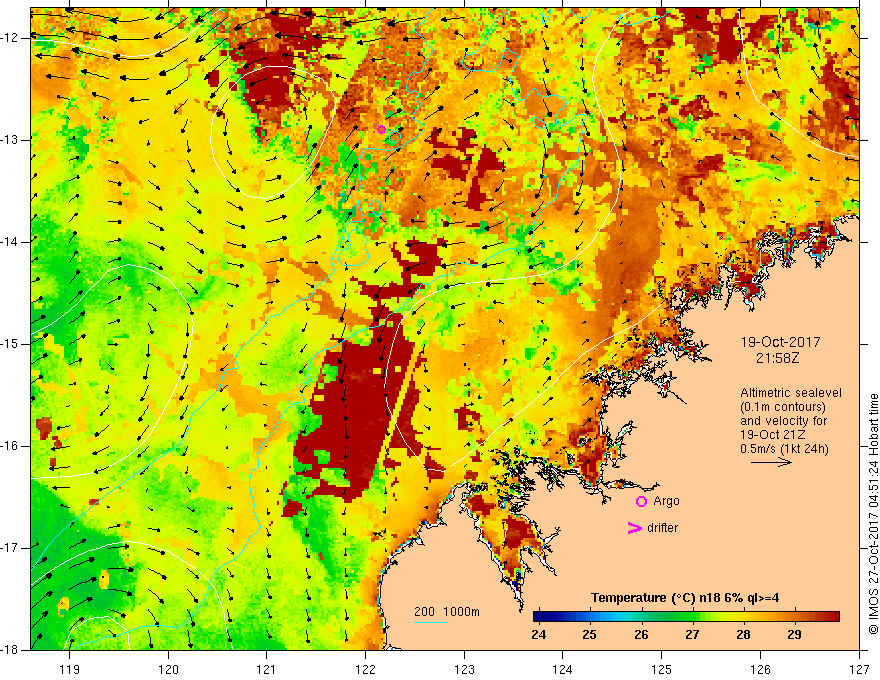Click the date text 19-Oct-2017
880x680 pixels.
point(780,342)
